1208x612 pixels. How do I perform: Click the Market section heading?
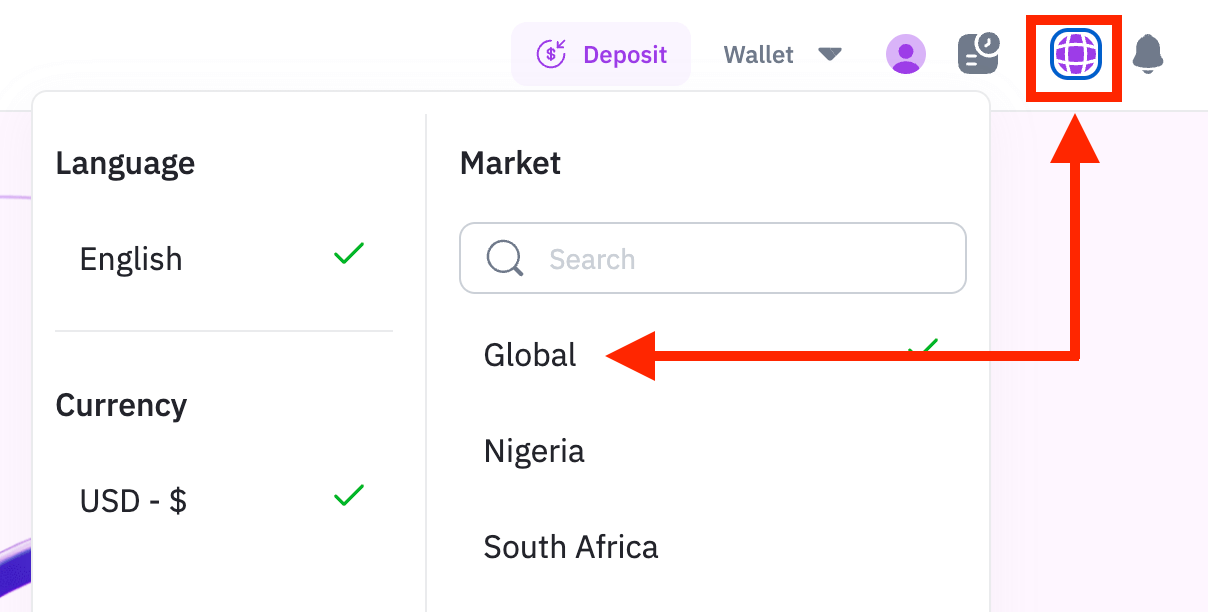[x=510, y=163]
